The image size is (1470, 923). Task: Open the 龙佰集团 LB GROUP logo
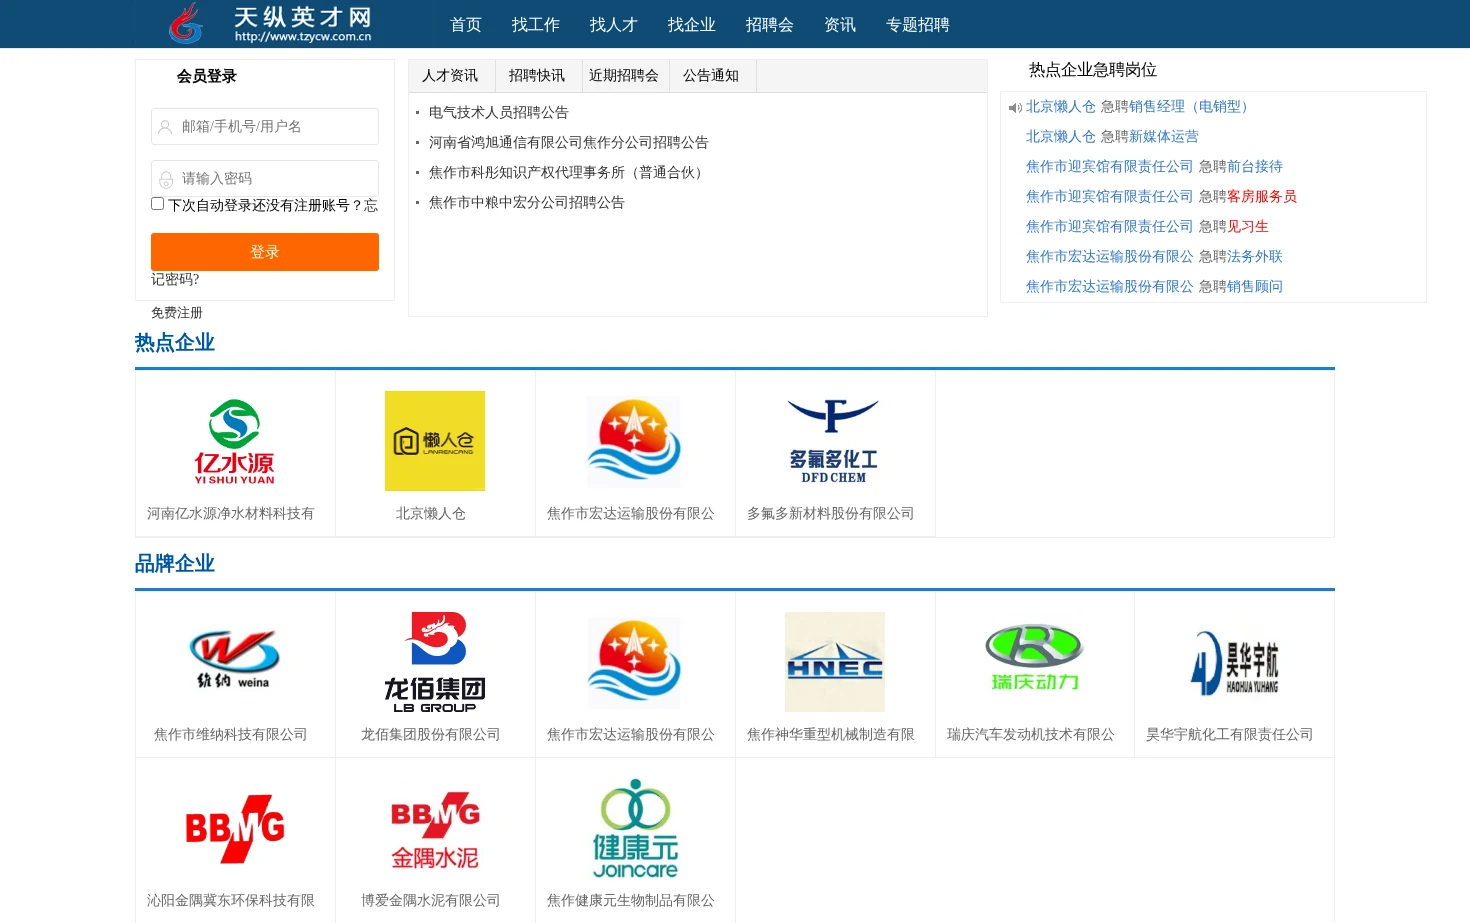[435, 662]
